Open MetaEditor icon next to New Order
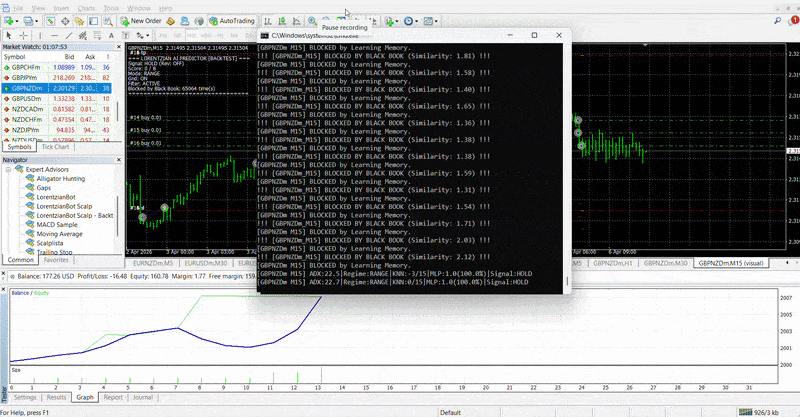Image resolution: width=800 pixels, height=417 pixels. click(170, 21)
